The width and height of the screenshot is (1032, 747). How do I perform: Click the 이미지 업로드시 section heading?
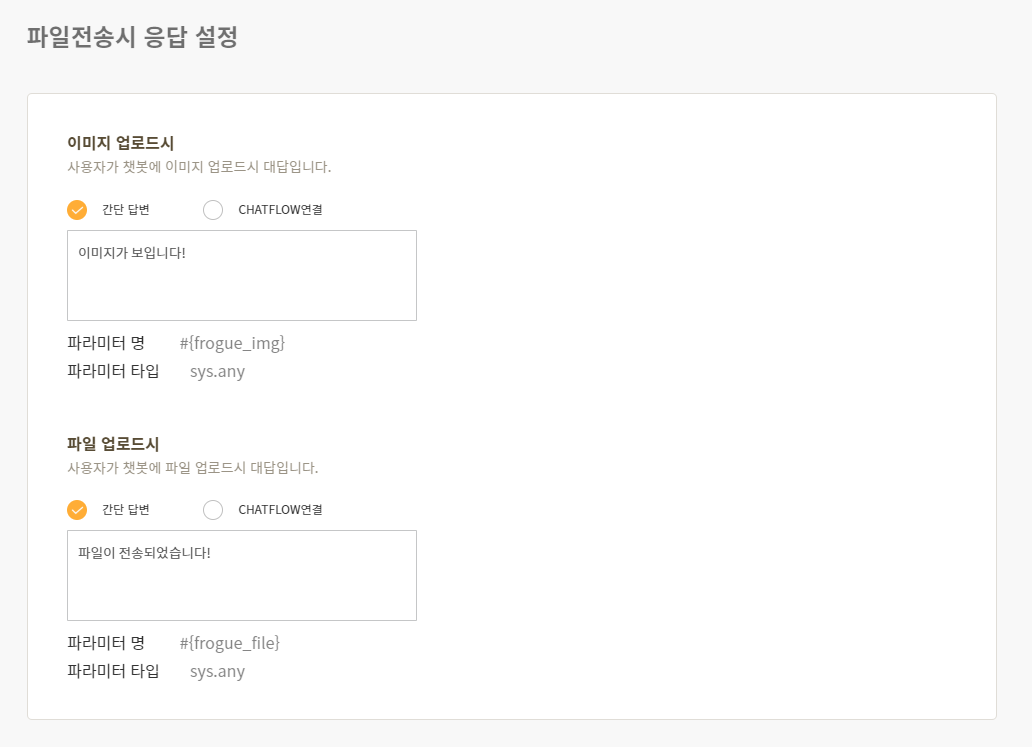click(120, 143)
